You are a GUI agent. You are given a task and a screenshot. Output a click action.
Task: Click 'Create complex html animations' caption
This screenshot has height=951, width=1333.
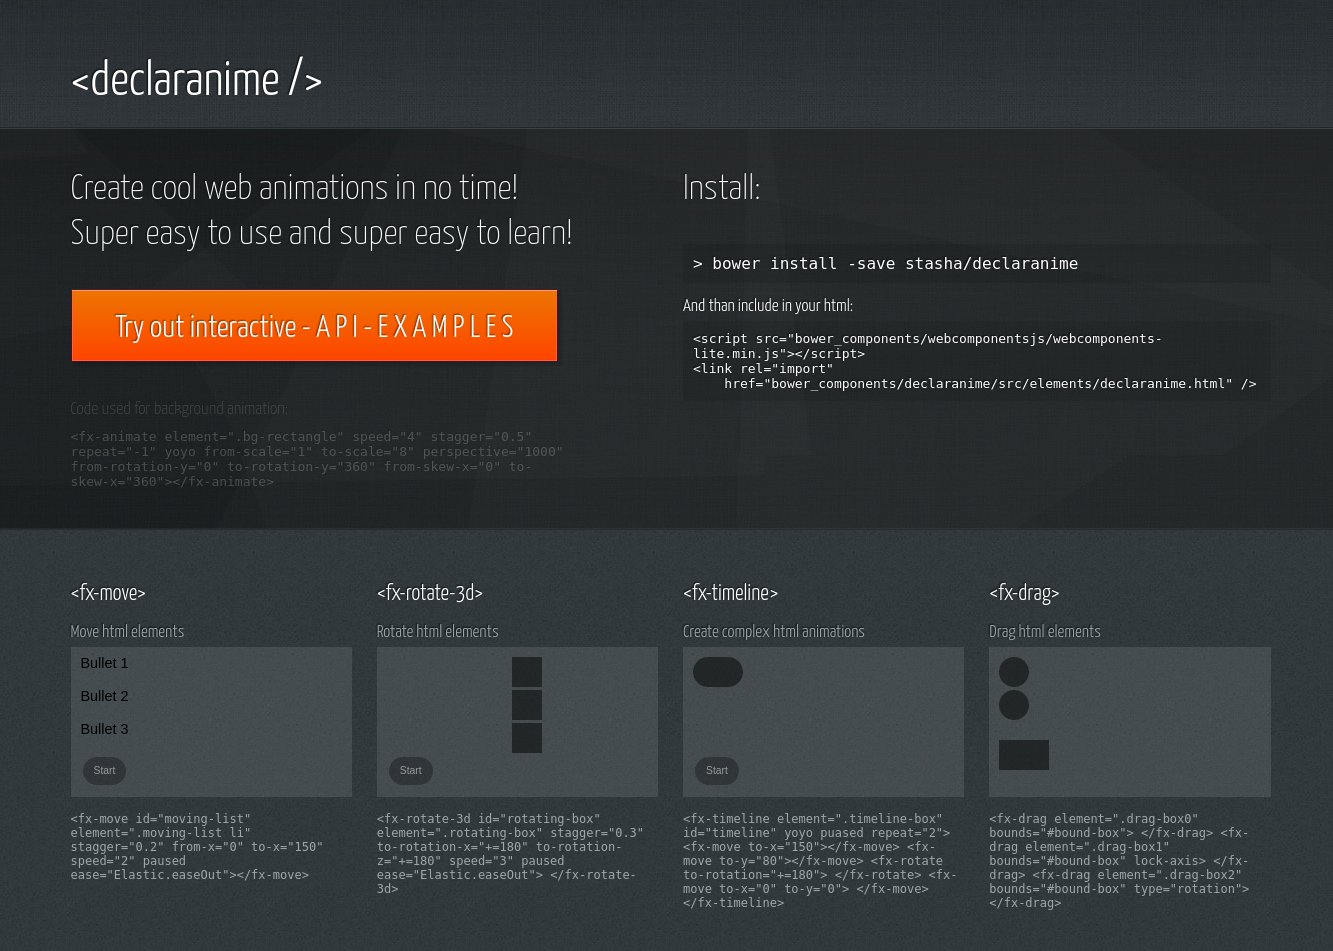click(774, 632)
